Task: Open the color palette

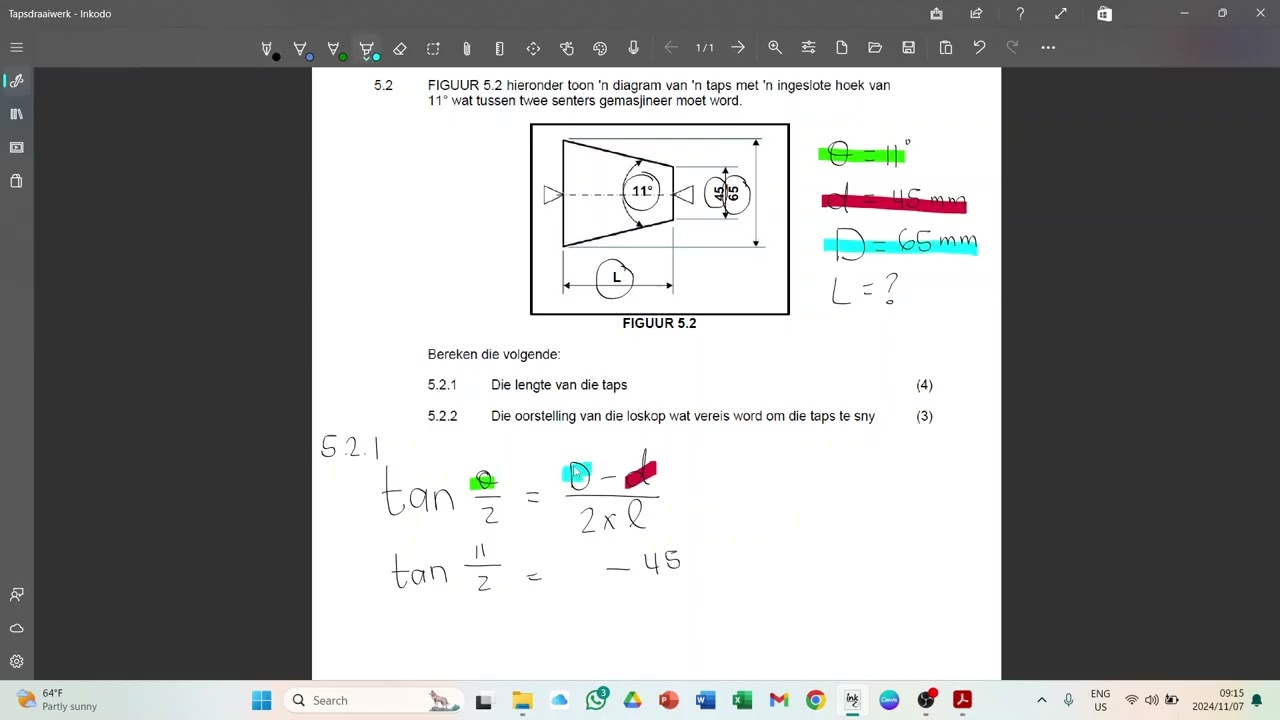Action: [x=600, y=48]
